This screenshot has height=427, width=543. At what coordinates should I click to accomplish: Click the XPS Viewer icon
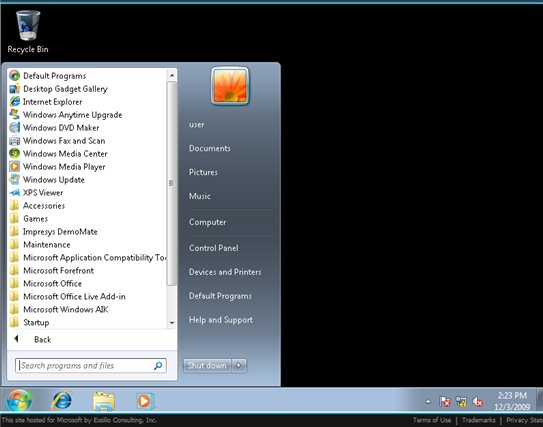tap(15, 193)
